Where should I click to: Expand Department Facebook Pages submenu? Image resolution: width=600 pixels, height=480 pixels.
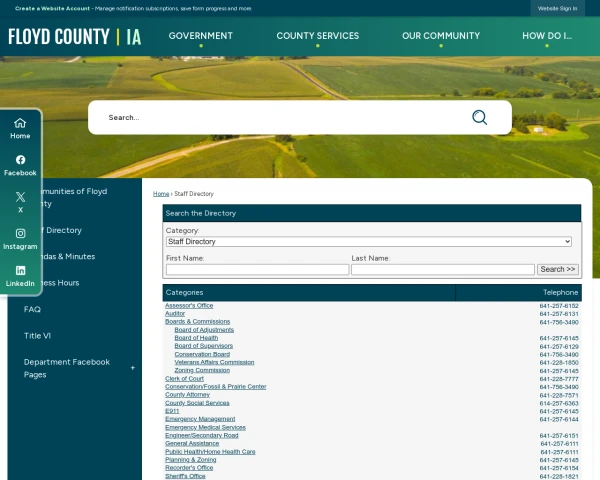[x=132, y=368]
